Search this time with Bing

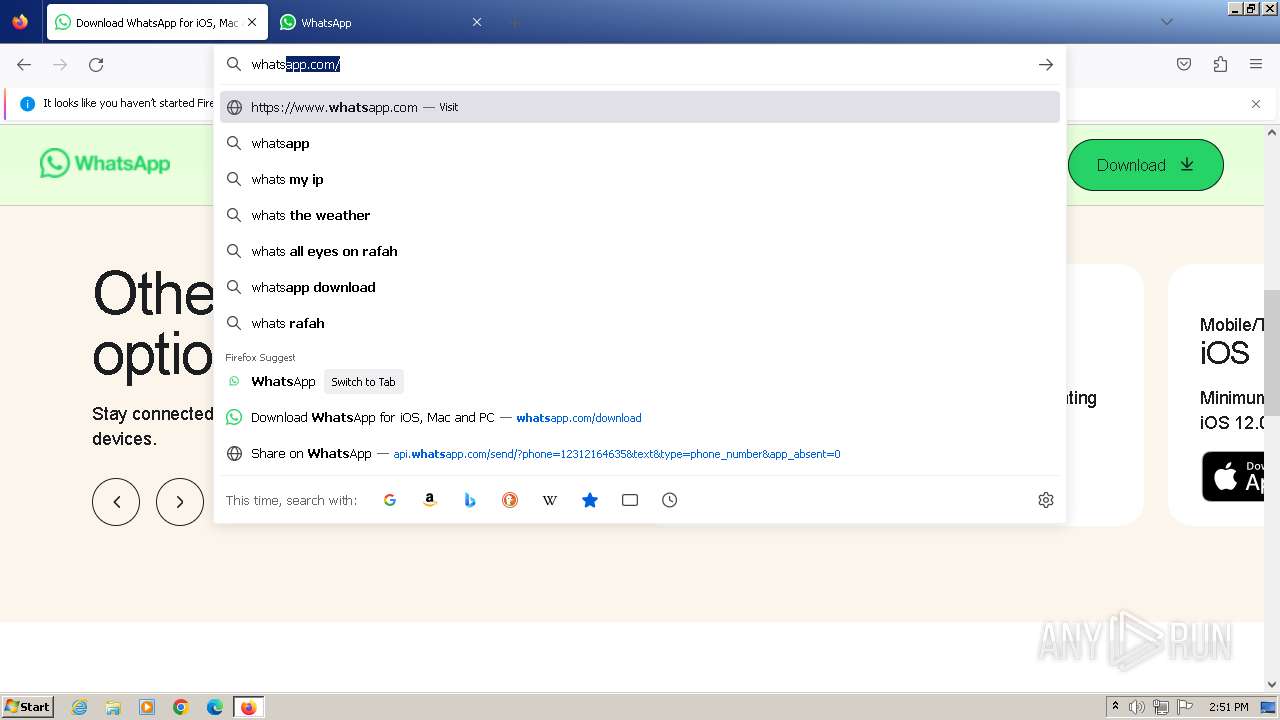pos(470,500)
